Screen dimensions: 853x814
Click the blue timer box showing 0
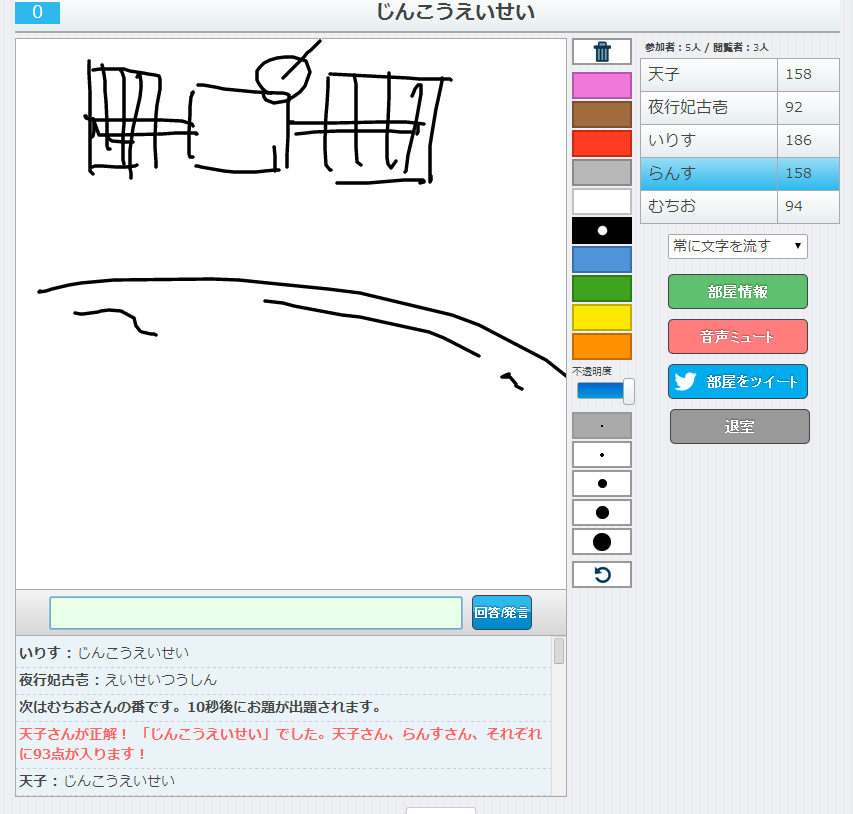pyautogui.click(x=38, y=12)
